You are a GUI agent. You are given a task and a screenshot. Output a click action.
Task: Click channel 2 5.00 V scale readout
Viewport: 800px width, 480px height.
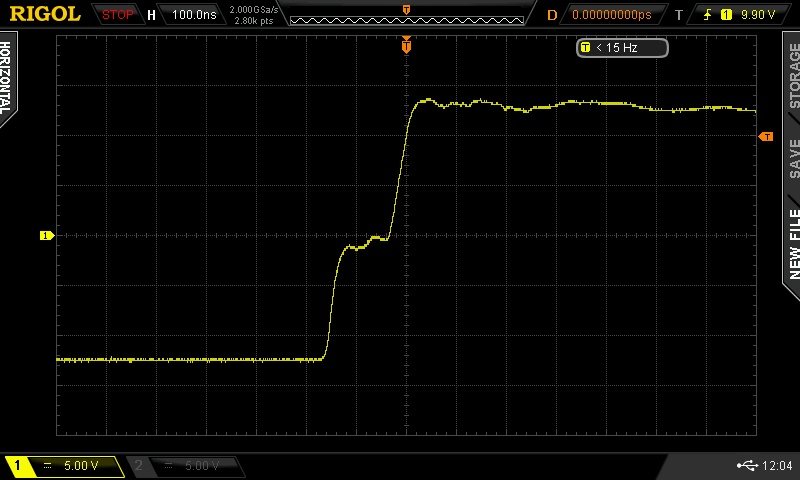point(202,465)
